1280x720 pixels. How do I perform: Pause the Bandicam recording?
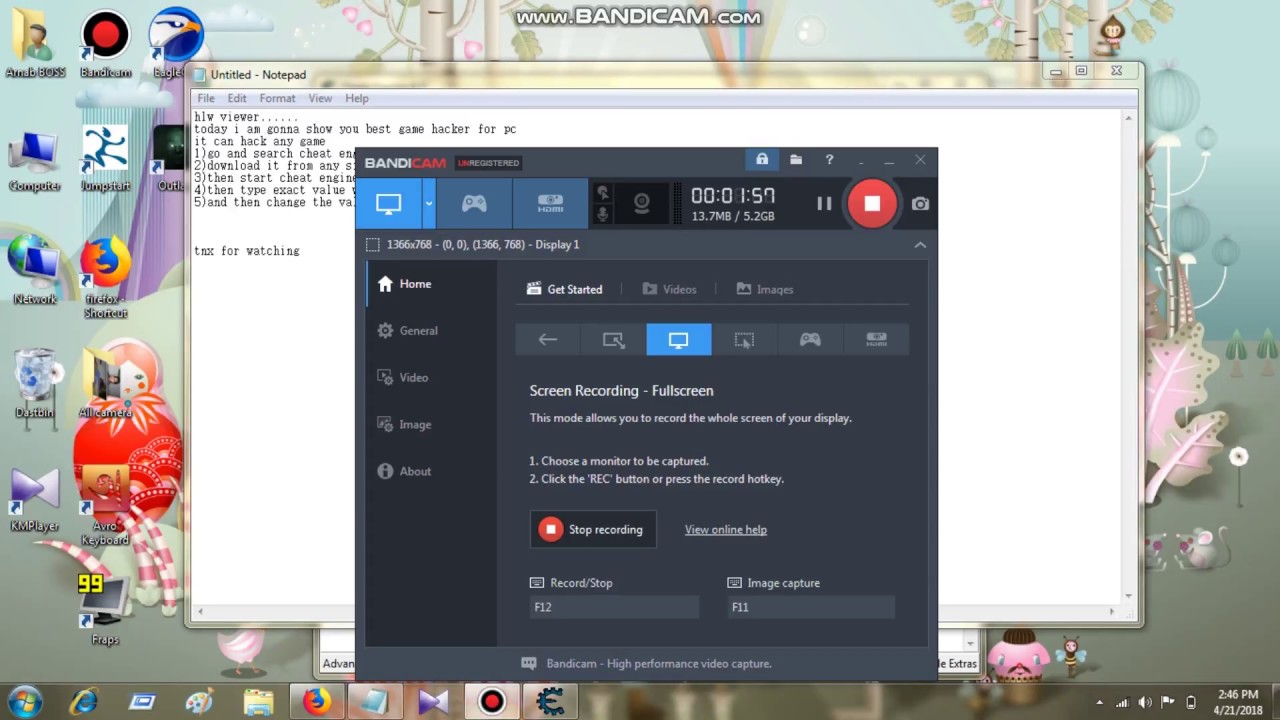(x=824, y=204)
